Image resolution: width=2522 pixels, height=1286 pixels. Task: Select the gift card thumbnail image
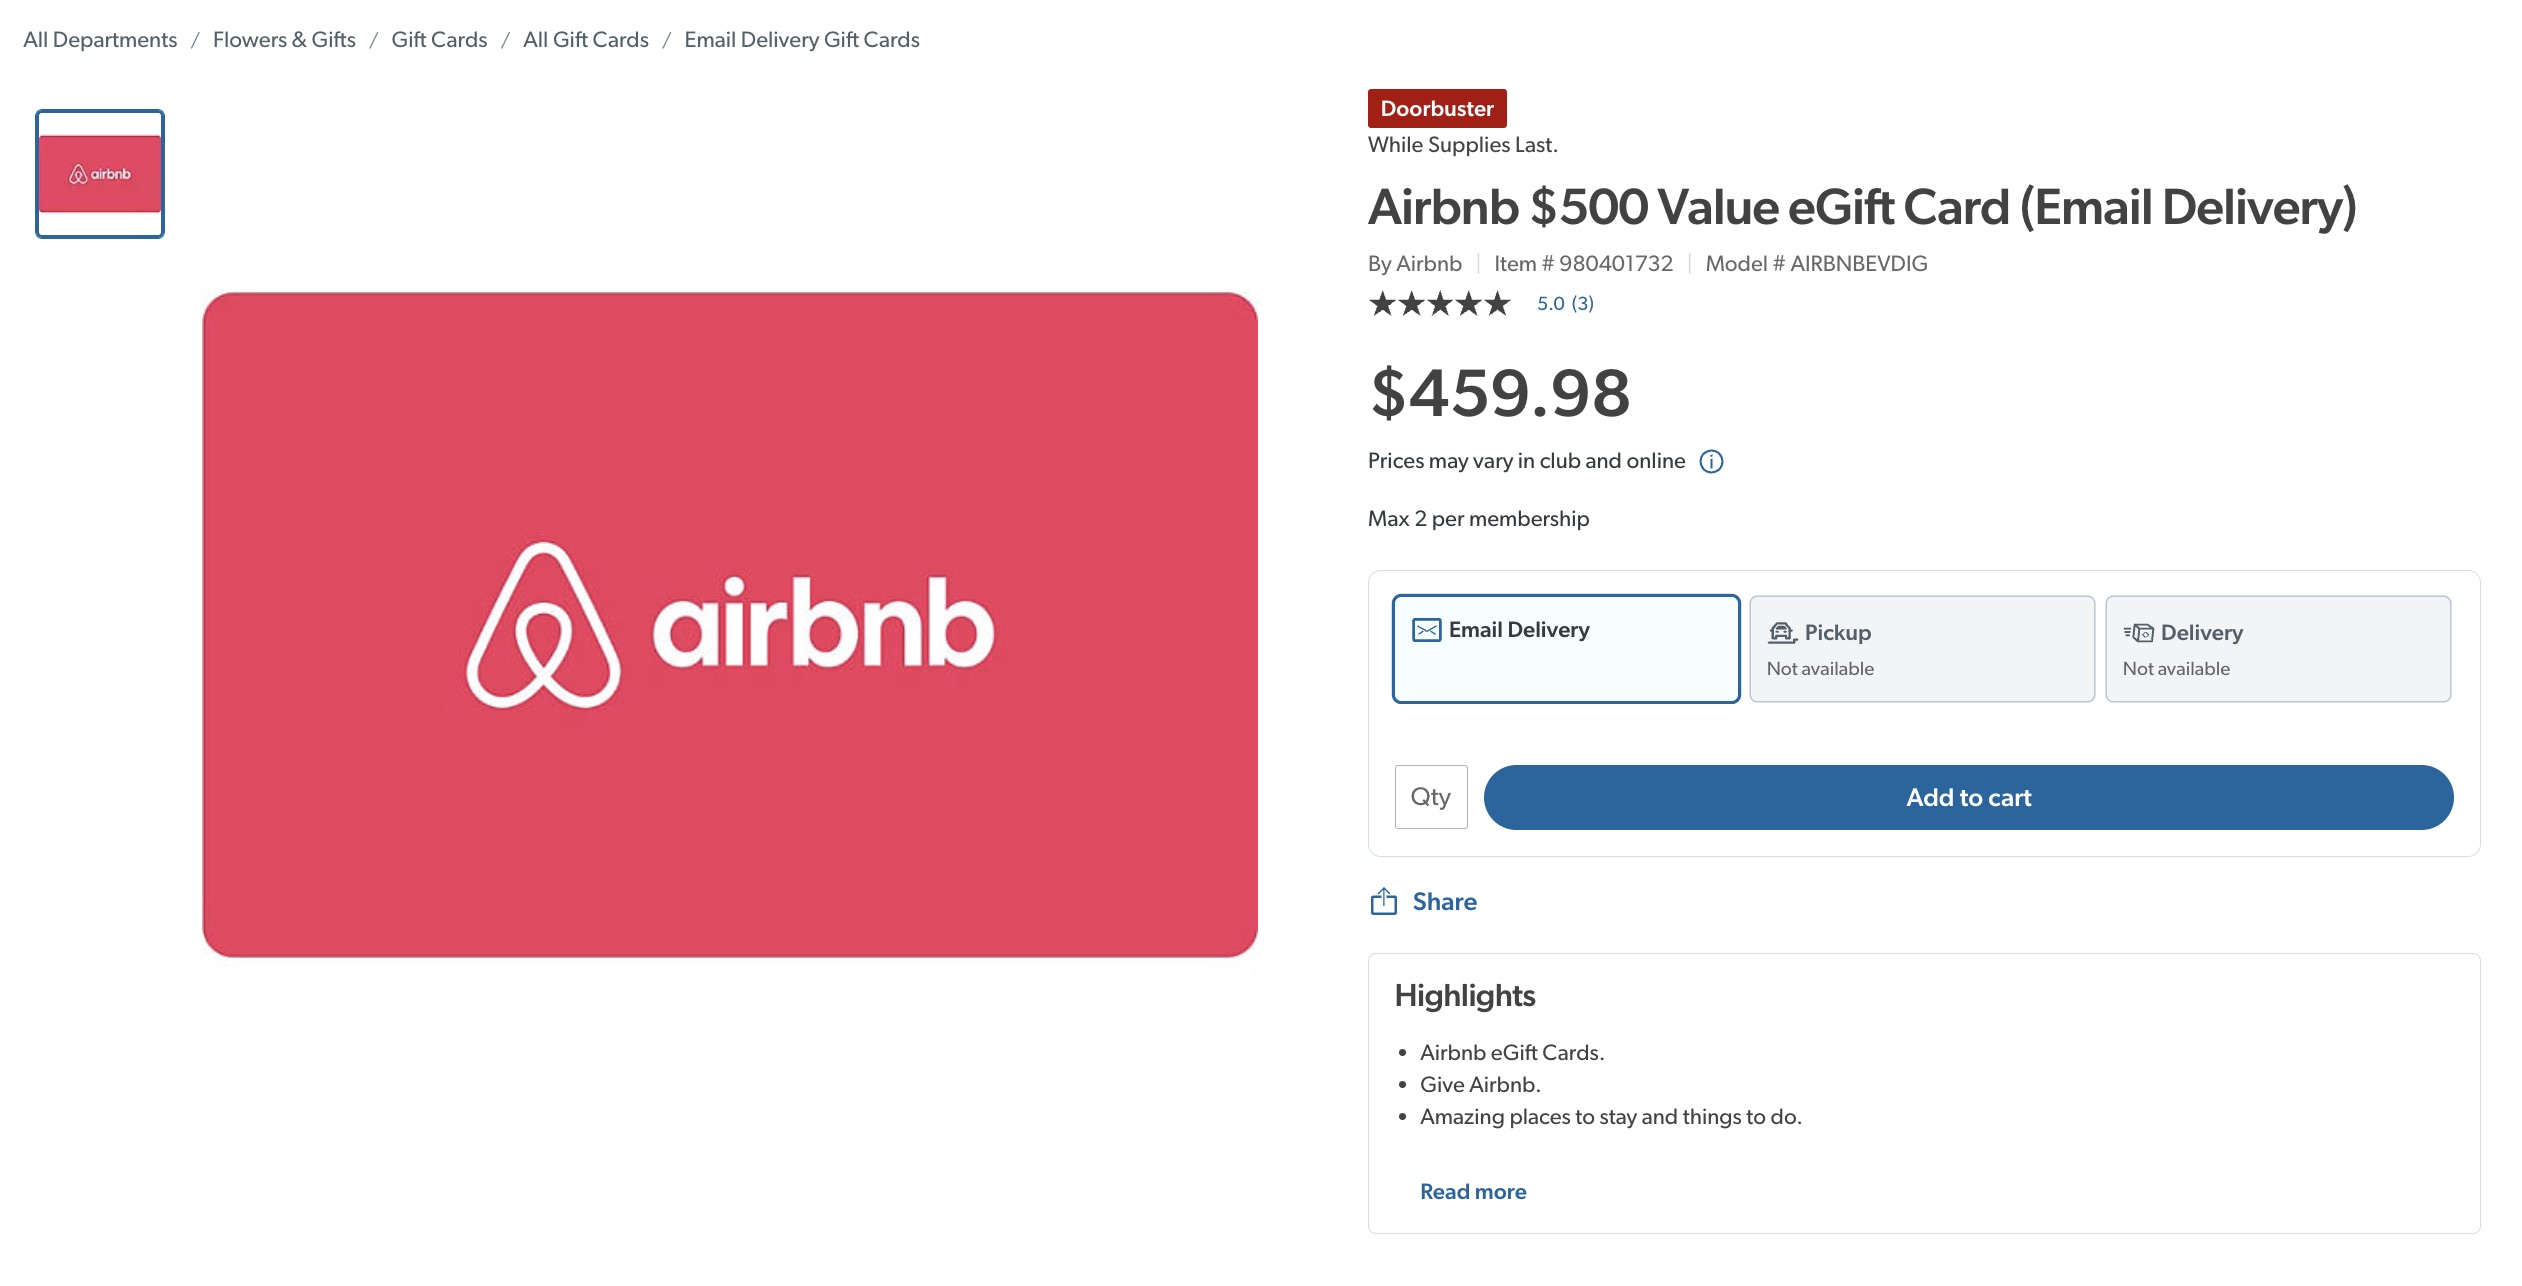99,172
